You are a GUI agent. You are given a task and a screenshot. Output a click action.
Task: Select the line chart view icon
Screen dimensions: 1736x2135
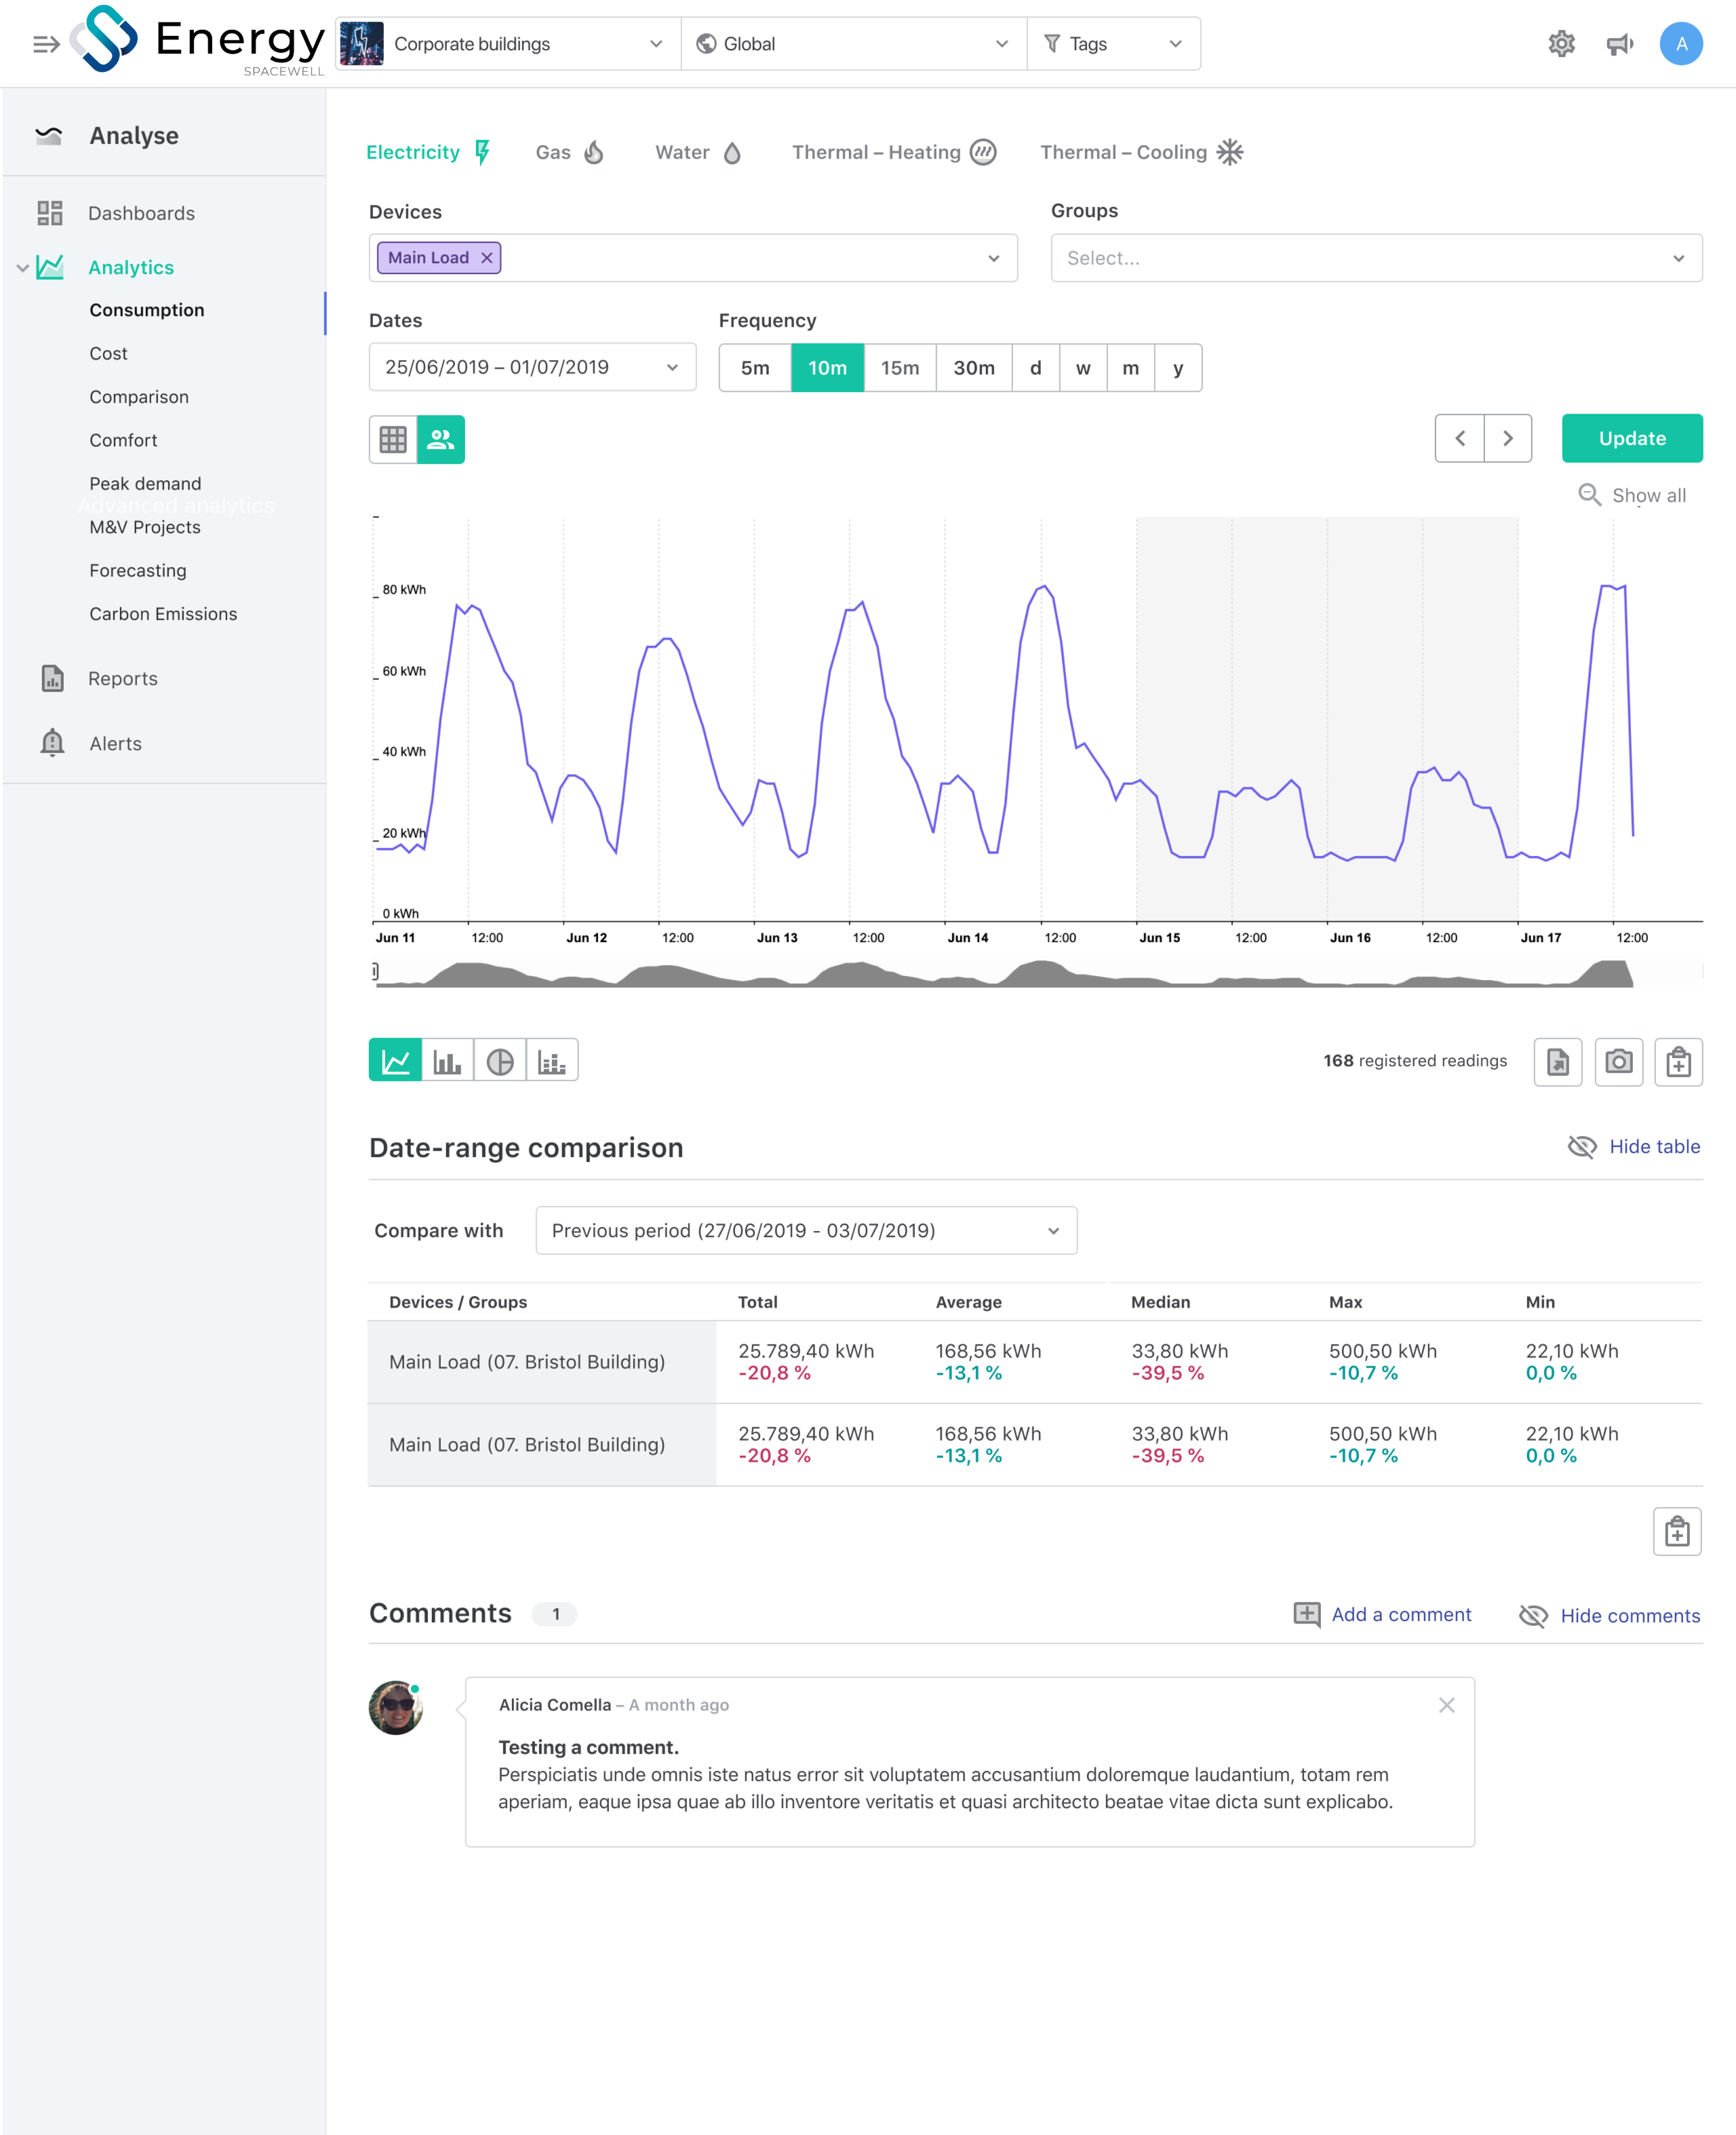[x=396, y=1060]
